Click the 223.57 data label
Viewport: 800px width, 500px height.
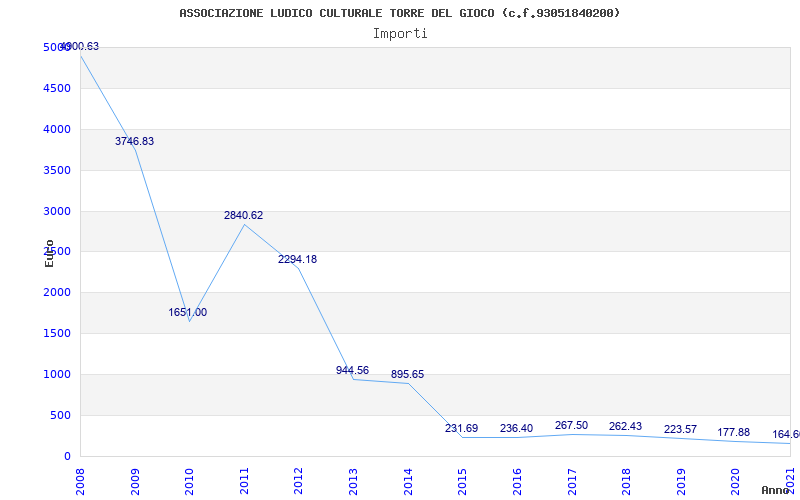(x=680, y=429)
